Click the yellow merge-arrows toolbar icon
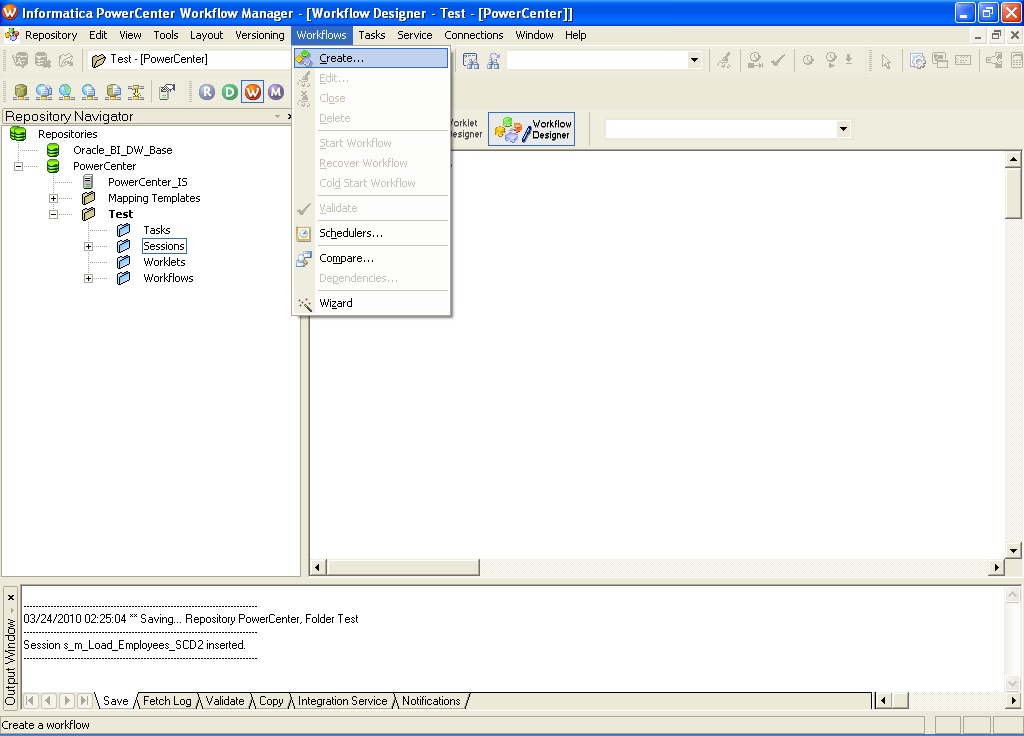Image resolution: width=1024 pixels, height=736 pixels. [x=136, y=92]
